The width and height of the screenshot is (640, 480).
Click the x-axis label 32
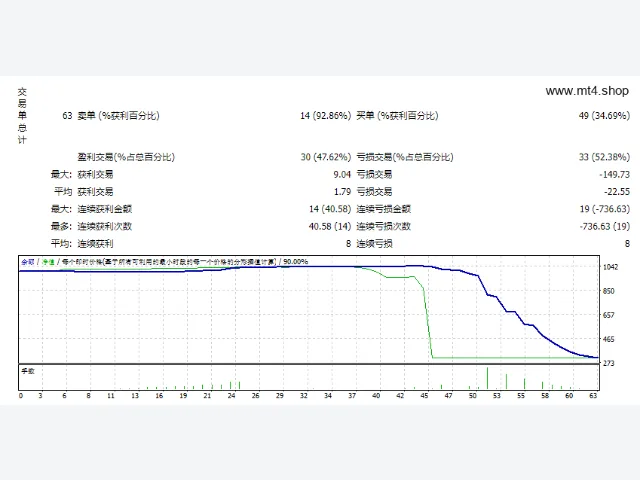pos(304,396)
